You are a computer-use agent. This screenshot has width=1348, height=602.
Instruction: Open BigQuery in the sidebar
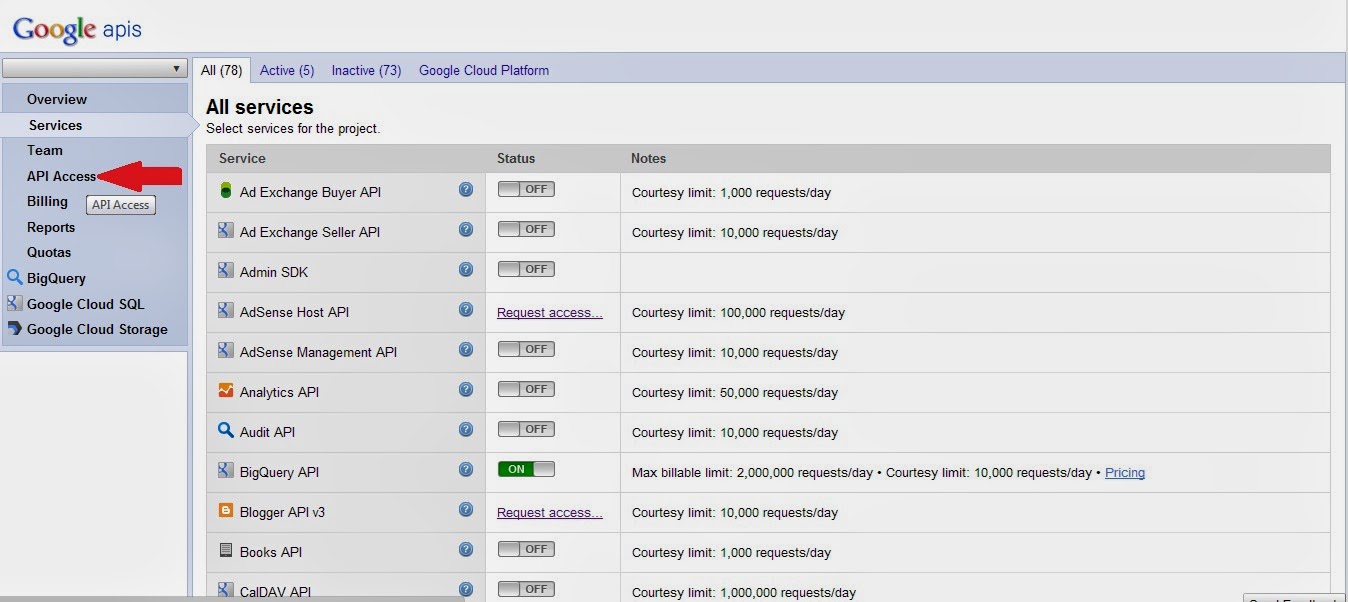click(x=56, y=278)
